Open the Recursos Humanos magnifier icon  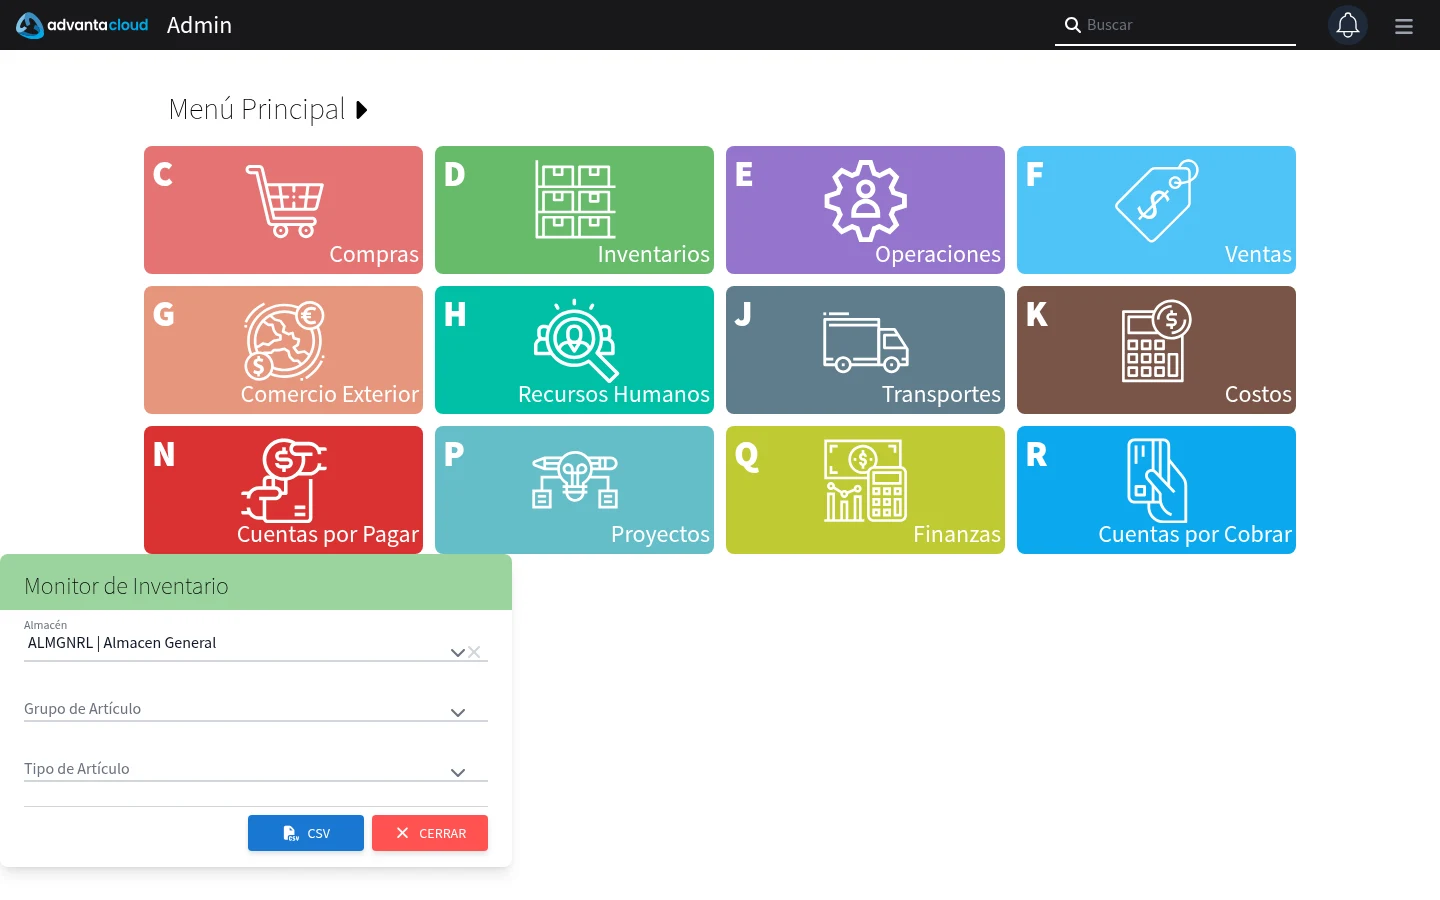pos(575,340)
